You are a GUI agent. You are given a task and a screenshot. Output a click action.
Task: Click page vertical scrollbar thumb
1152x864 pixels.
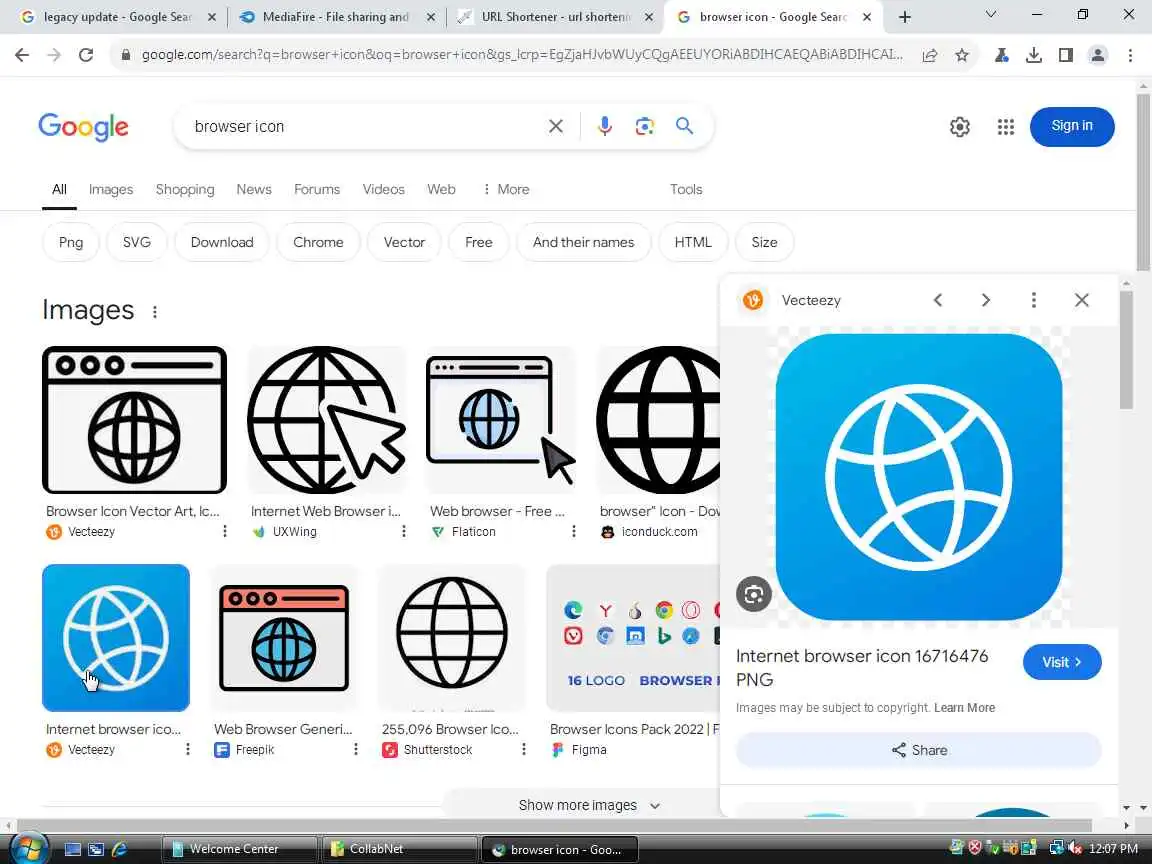(1143, 181)
